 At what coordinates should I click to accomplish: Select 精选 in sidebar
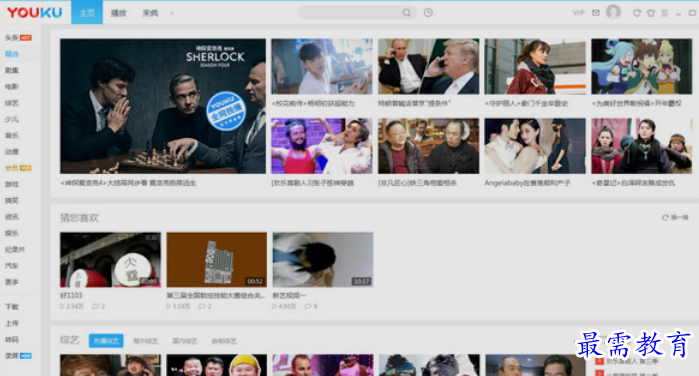pos(12,54)
